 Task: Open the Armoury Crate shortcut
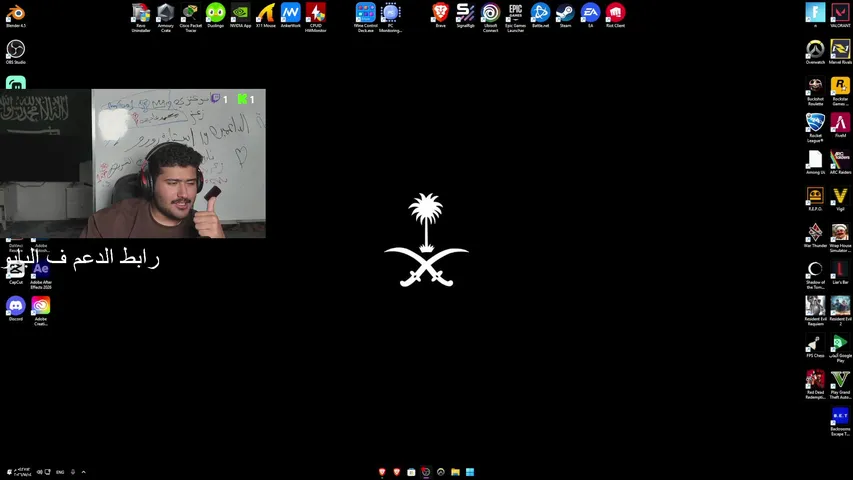pyautogui.click(x=165, y=17)
